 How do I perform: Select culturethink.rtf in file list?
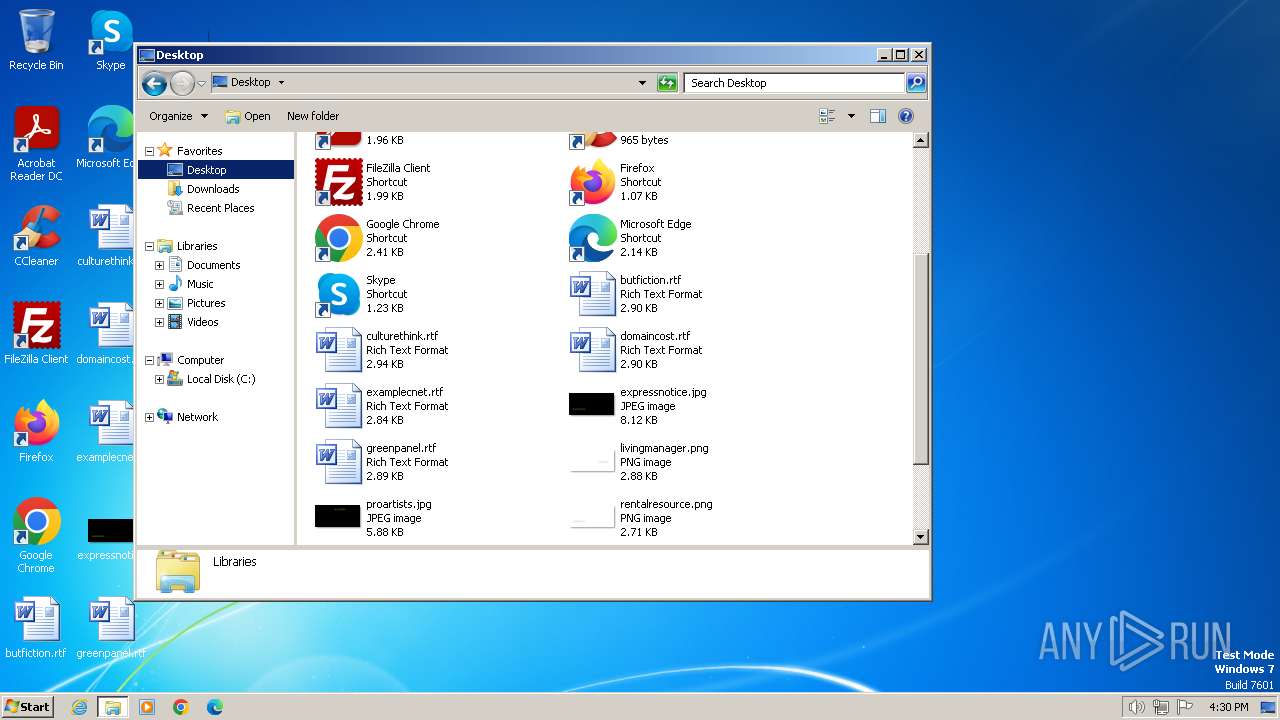[381, 350]
